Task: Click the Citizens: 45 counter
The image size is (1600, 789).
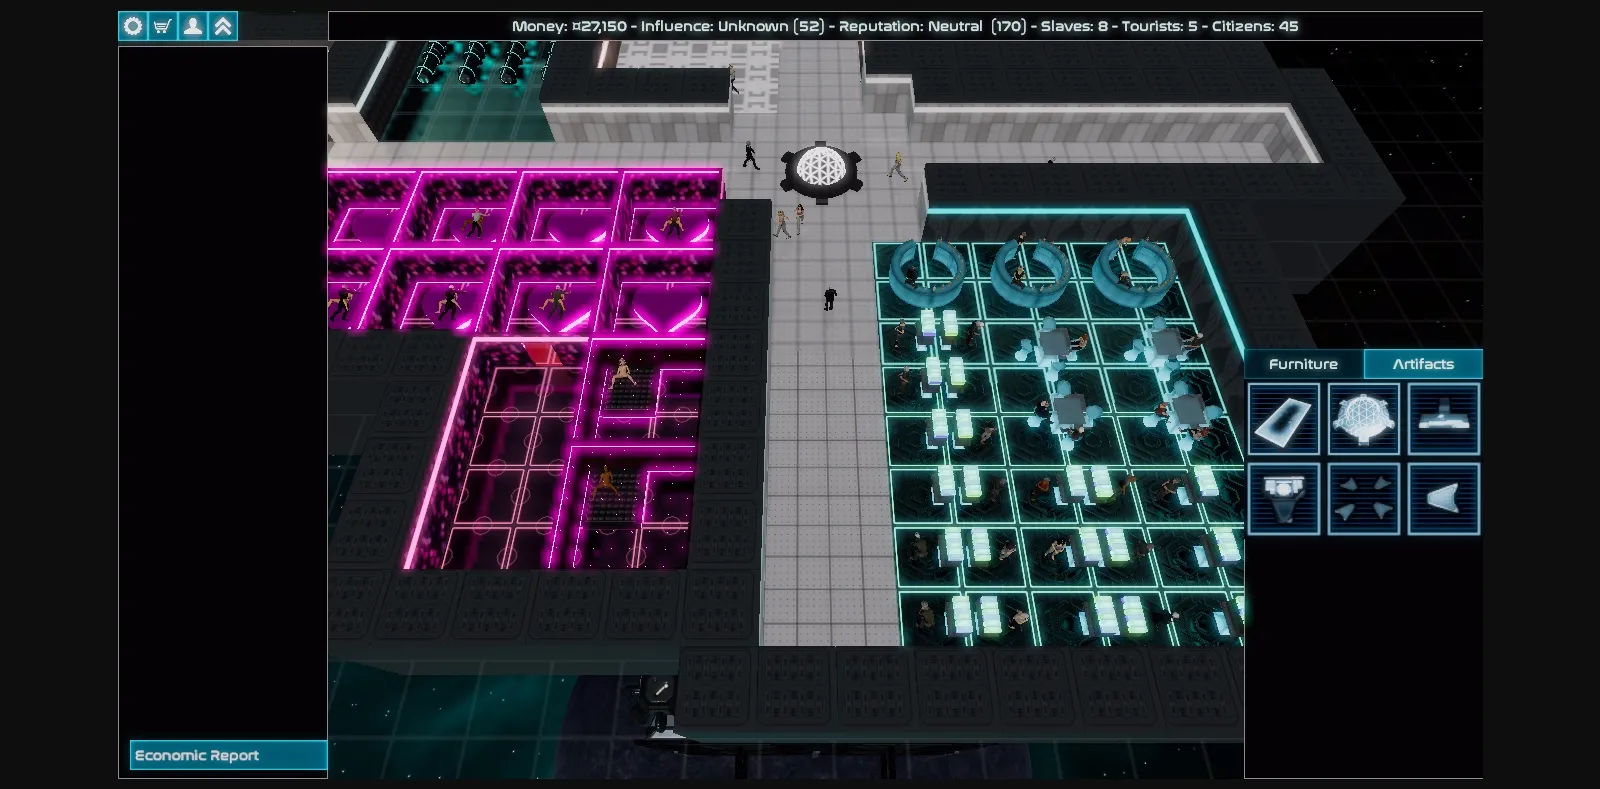Action: click(1254, 26)
